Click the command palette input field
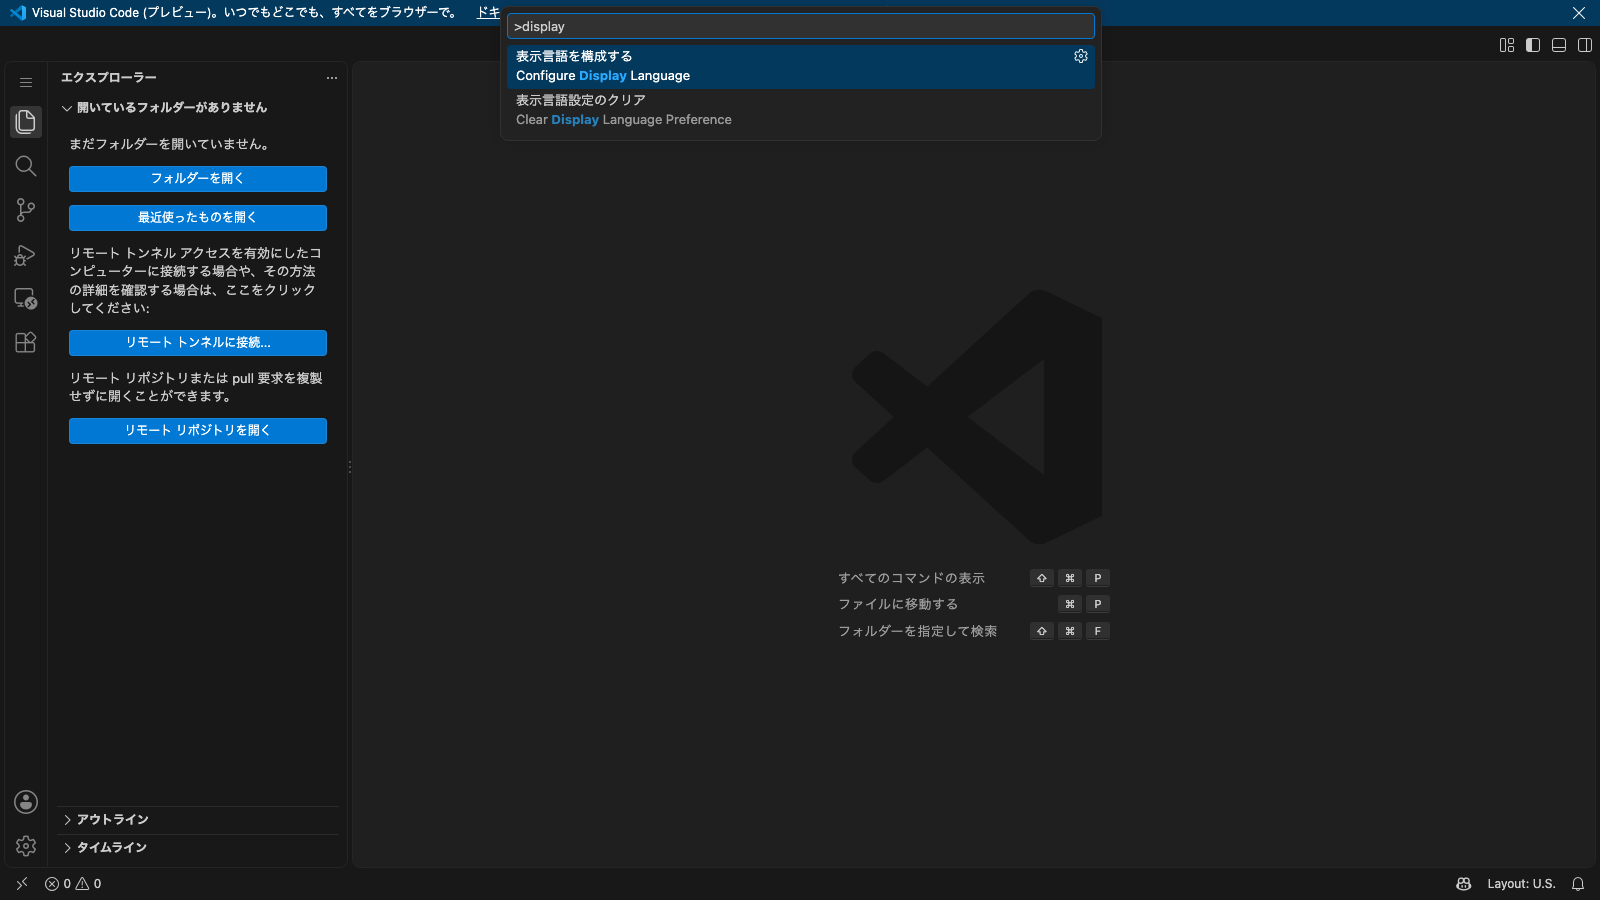The height and width of the screenshot is (900, 1600). click(801, 26)
